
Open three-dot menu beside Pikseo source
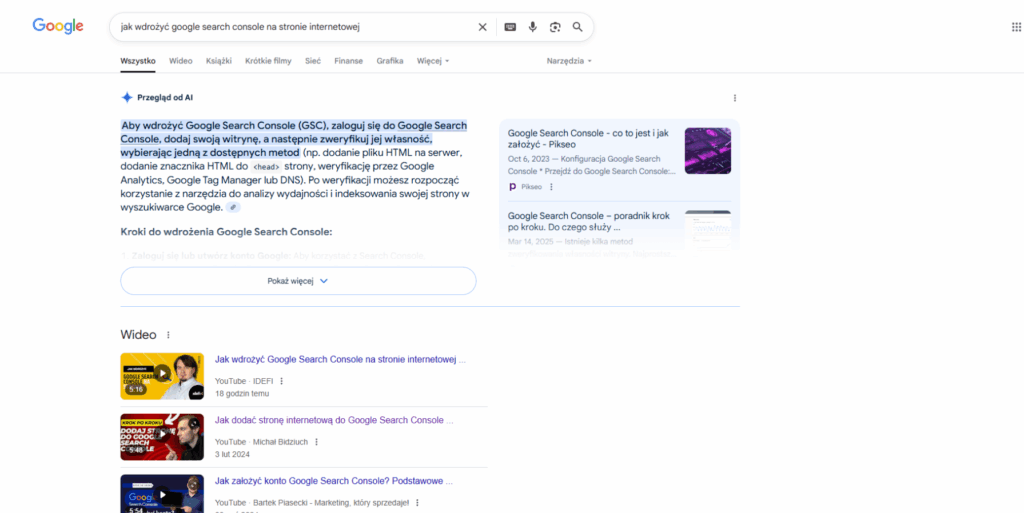(551, 187)
